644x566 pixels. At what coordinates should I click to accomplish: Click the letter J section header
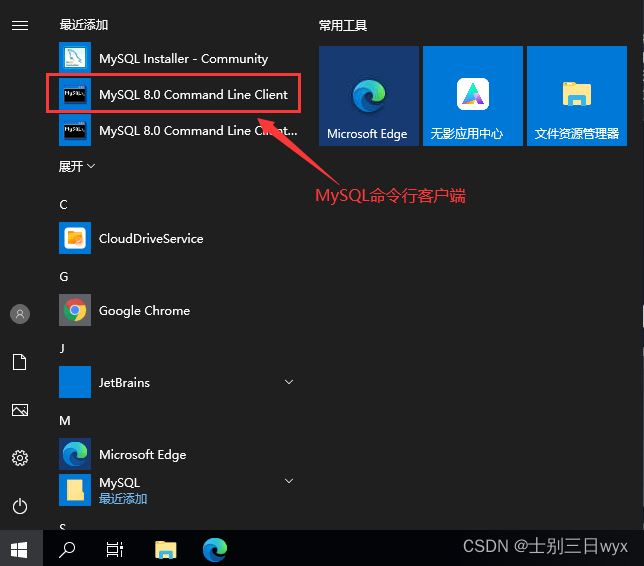pyautogui.click(x=62, y=348)
